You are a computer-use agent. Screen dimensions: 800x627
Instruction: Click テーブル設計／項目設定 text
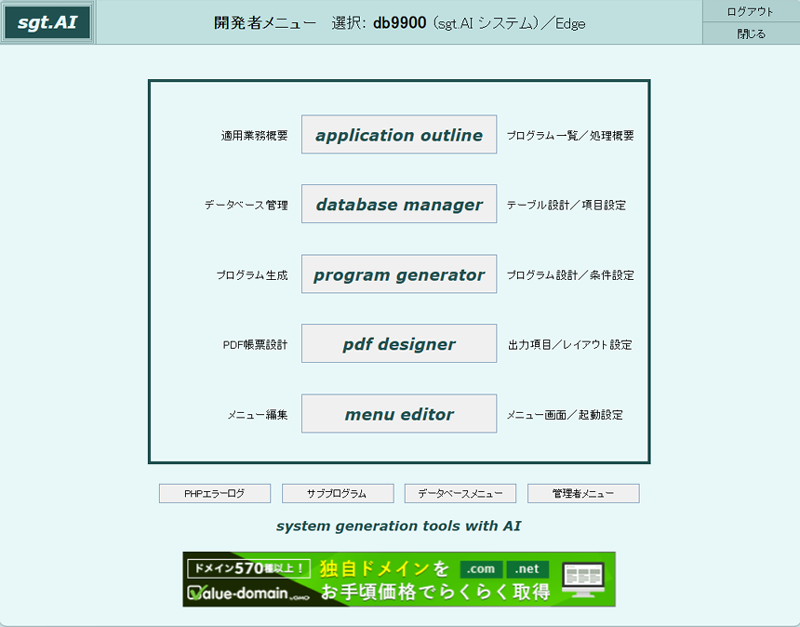pos(566,205)
